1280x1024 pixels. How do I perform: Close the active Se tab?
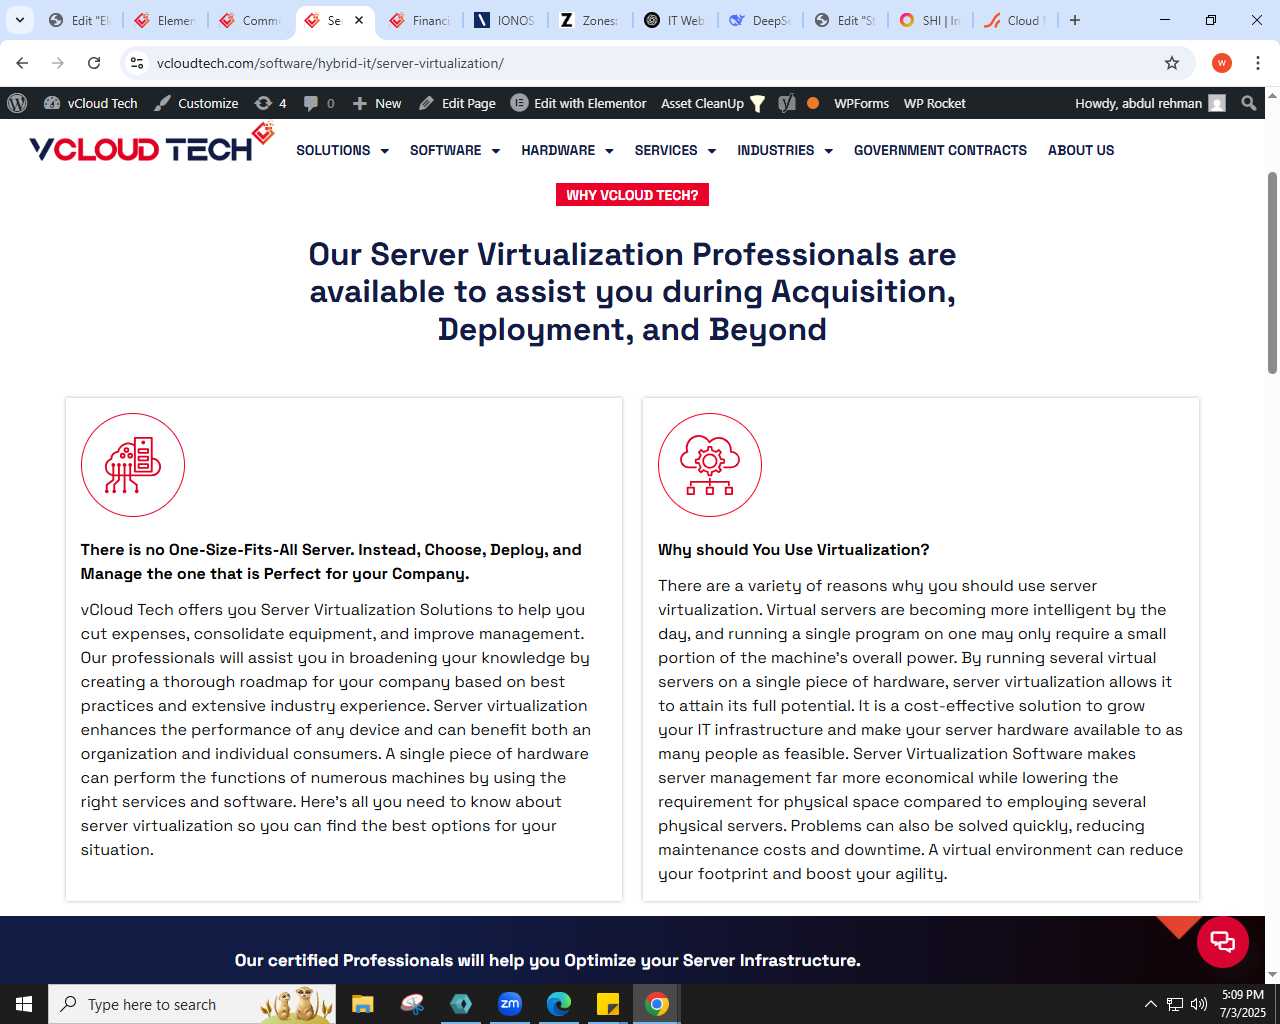click(359, 20)
